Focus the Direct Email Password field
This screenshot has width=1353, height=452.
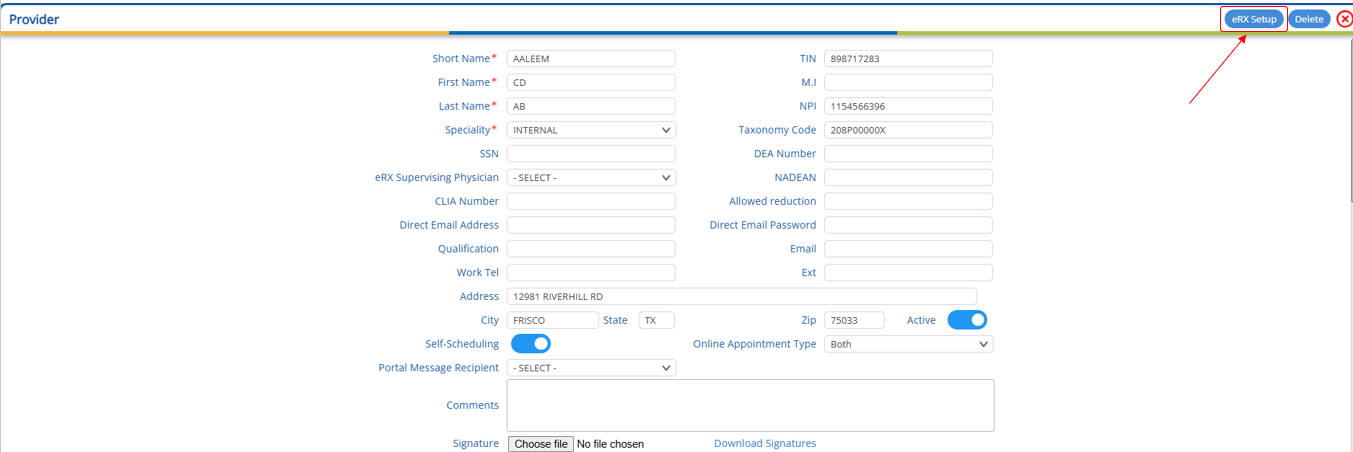coord(908,225)
